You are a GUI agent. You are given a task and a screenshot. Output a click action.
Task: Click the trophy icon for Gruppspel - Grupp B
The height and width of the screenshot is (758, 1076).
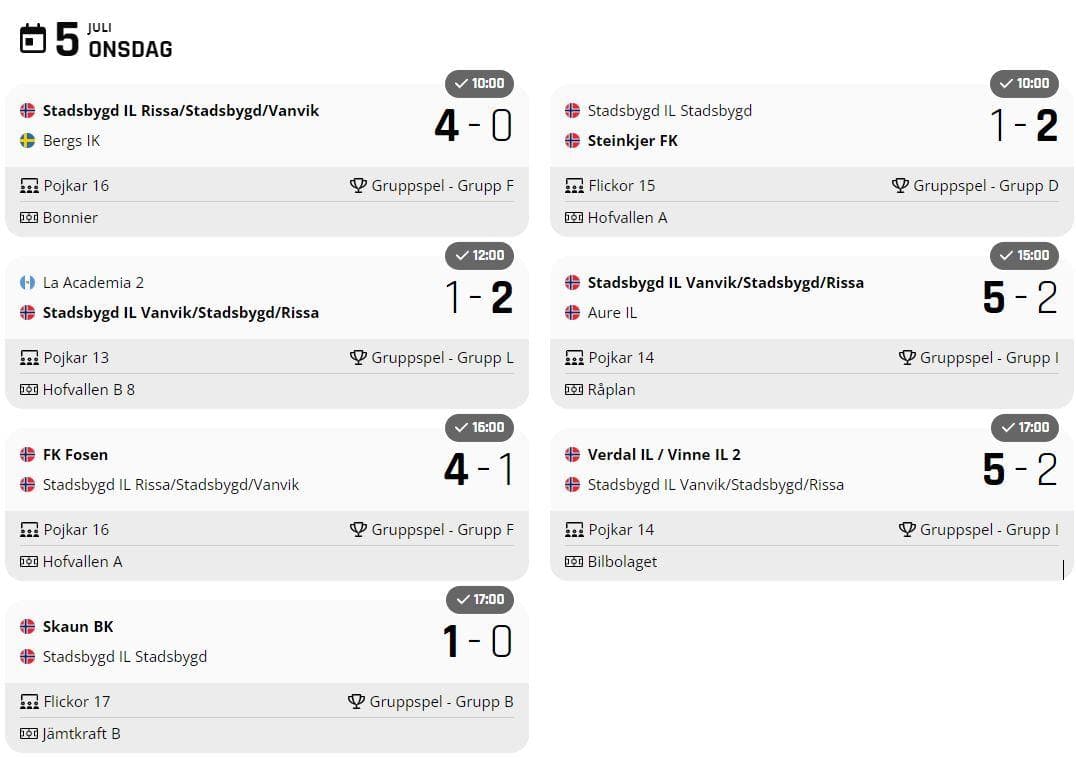pos(356,702)
